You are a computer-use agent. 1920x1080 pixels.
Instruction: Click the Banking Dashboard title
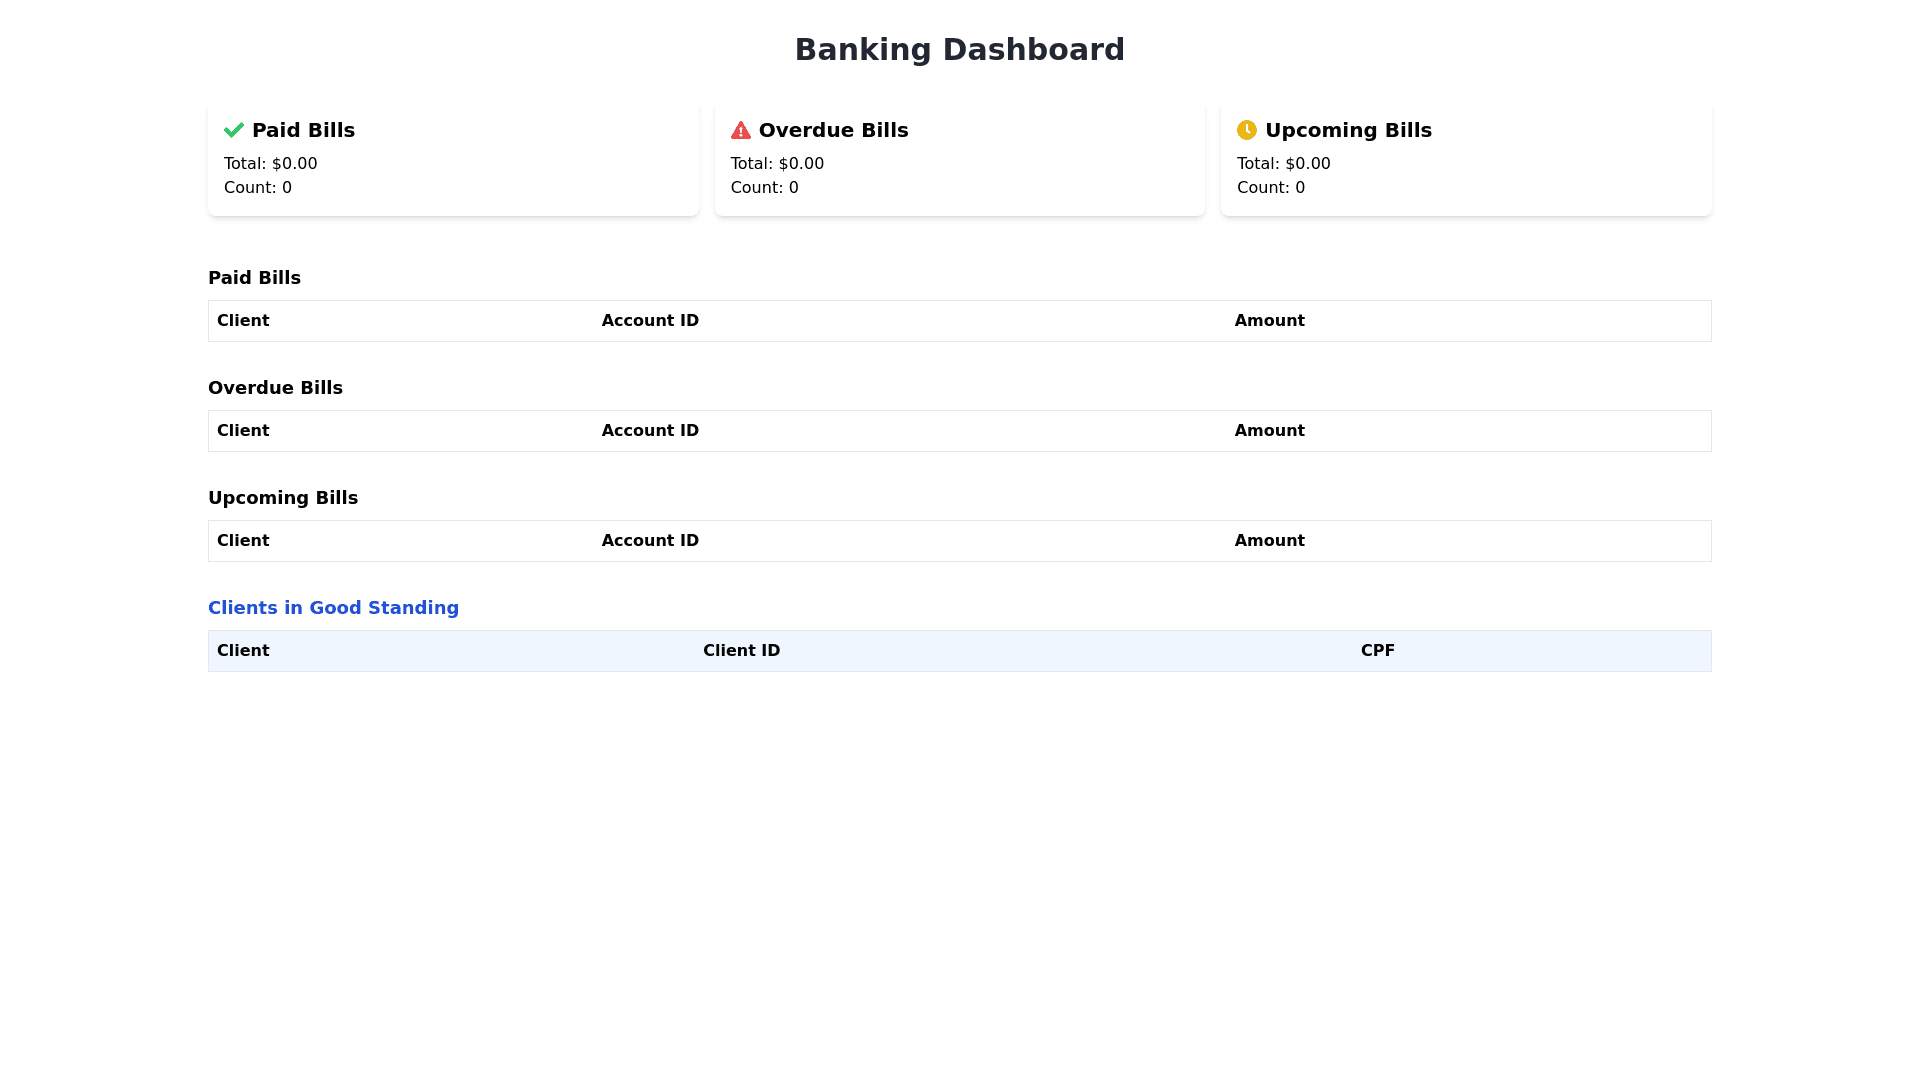tap(959, 50)
